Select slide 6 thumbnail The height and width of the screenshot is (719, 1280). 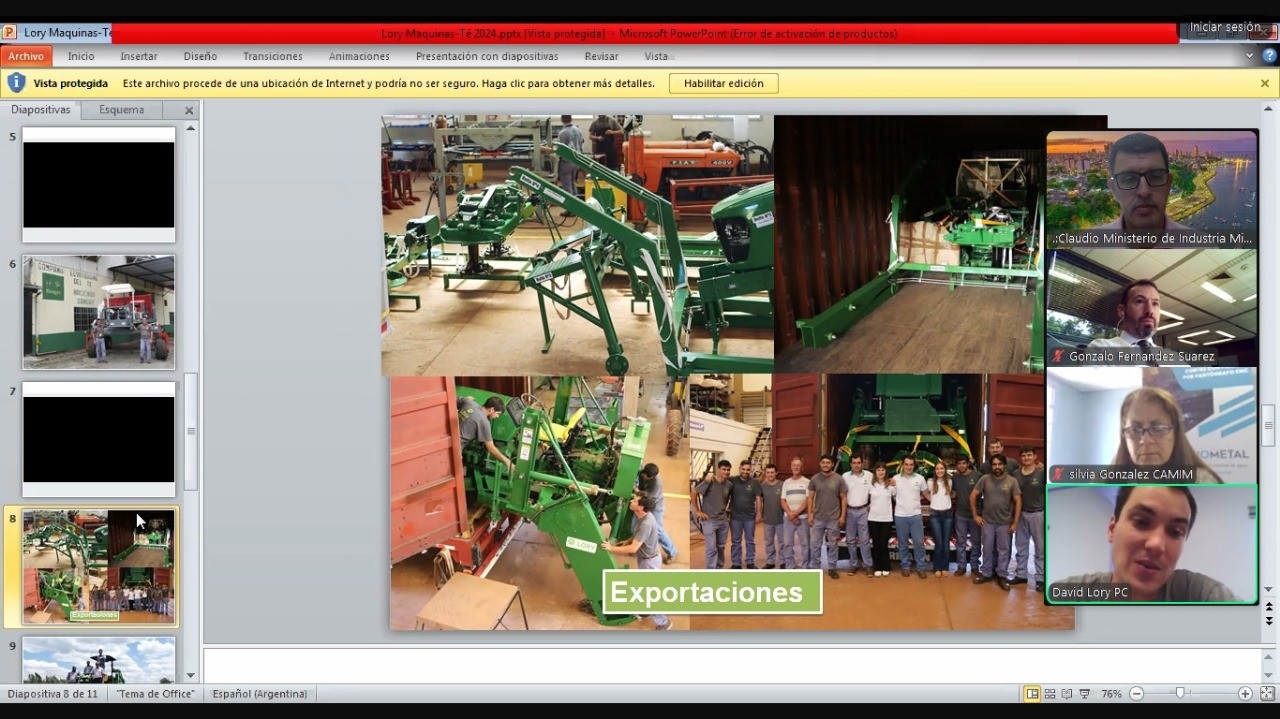[98, 311]
